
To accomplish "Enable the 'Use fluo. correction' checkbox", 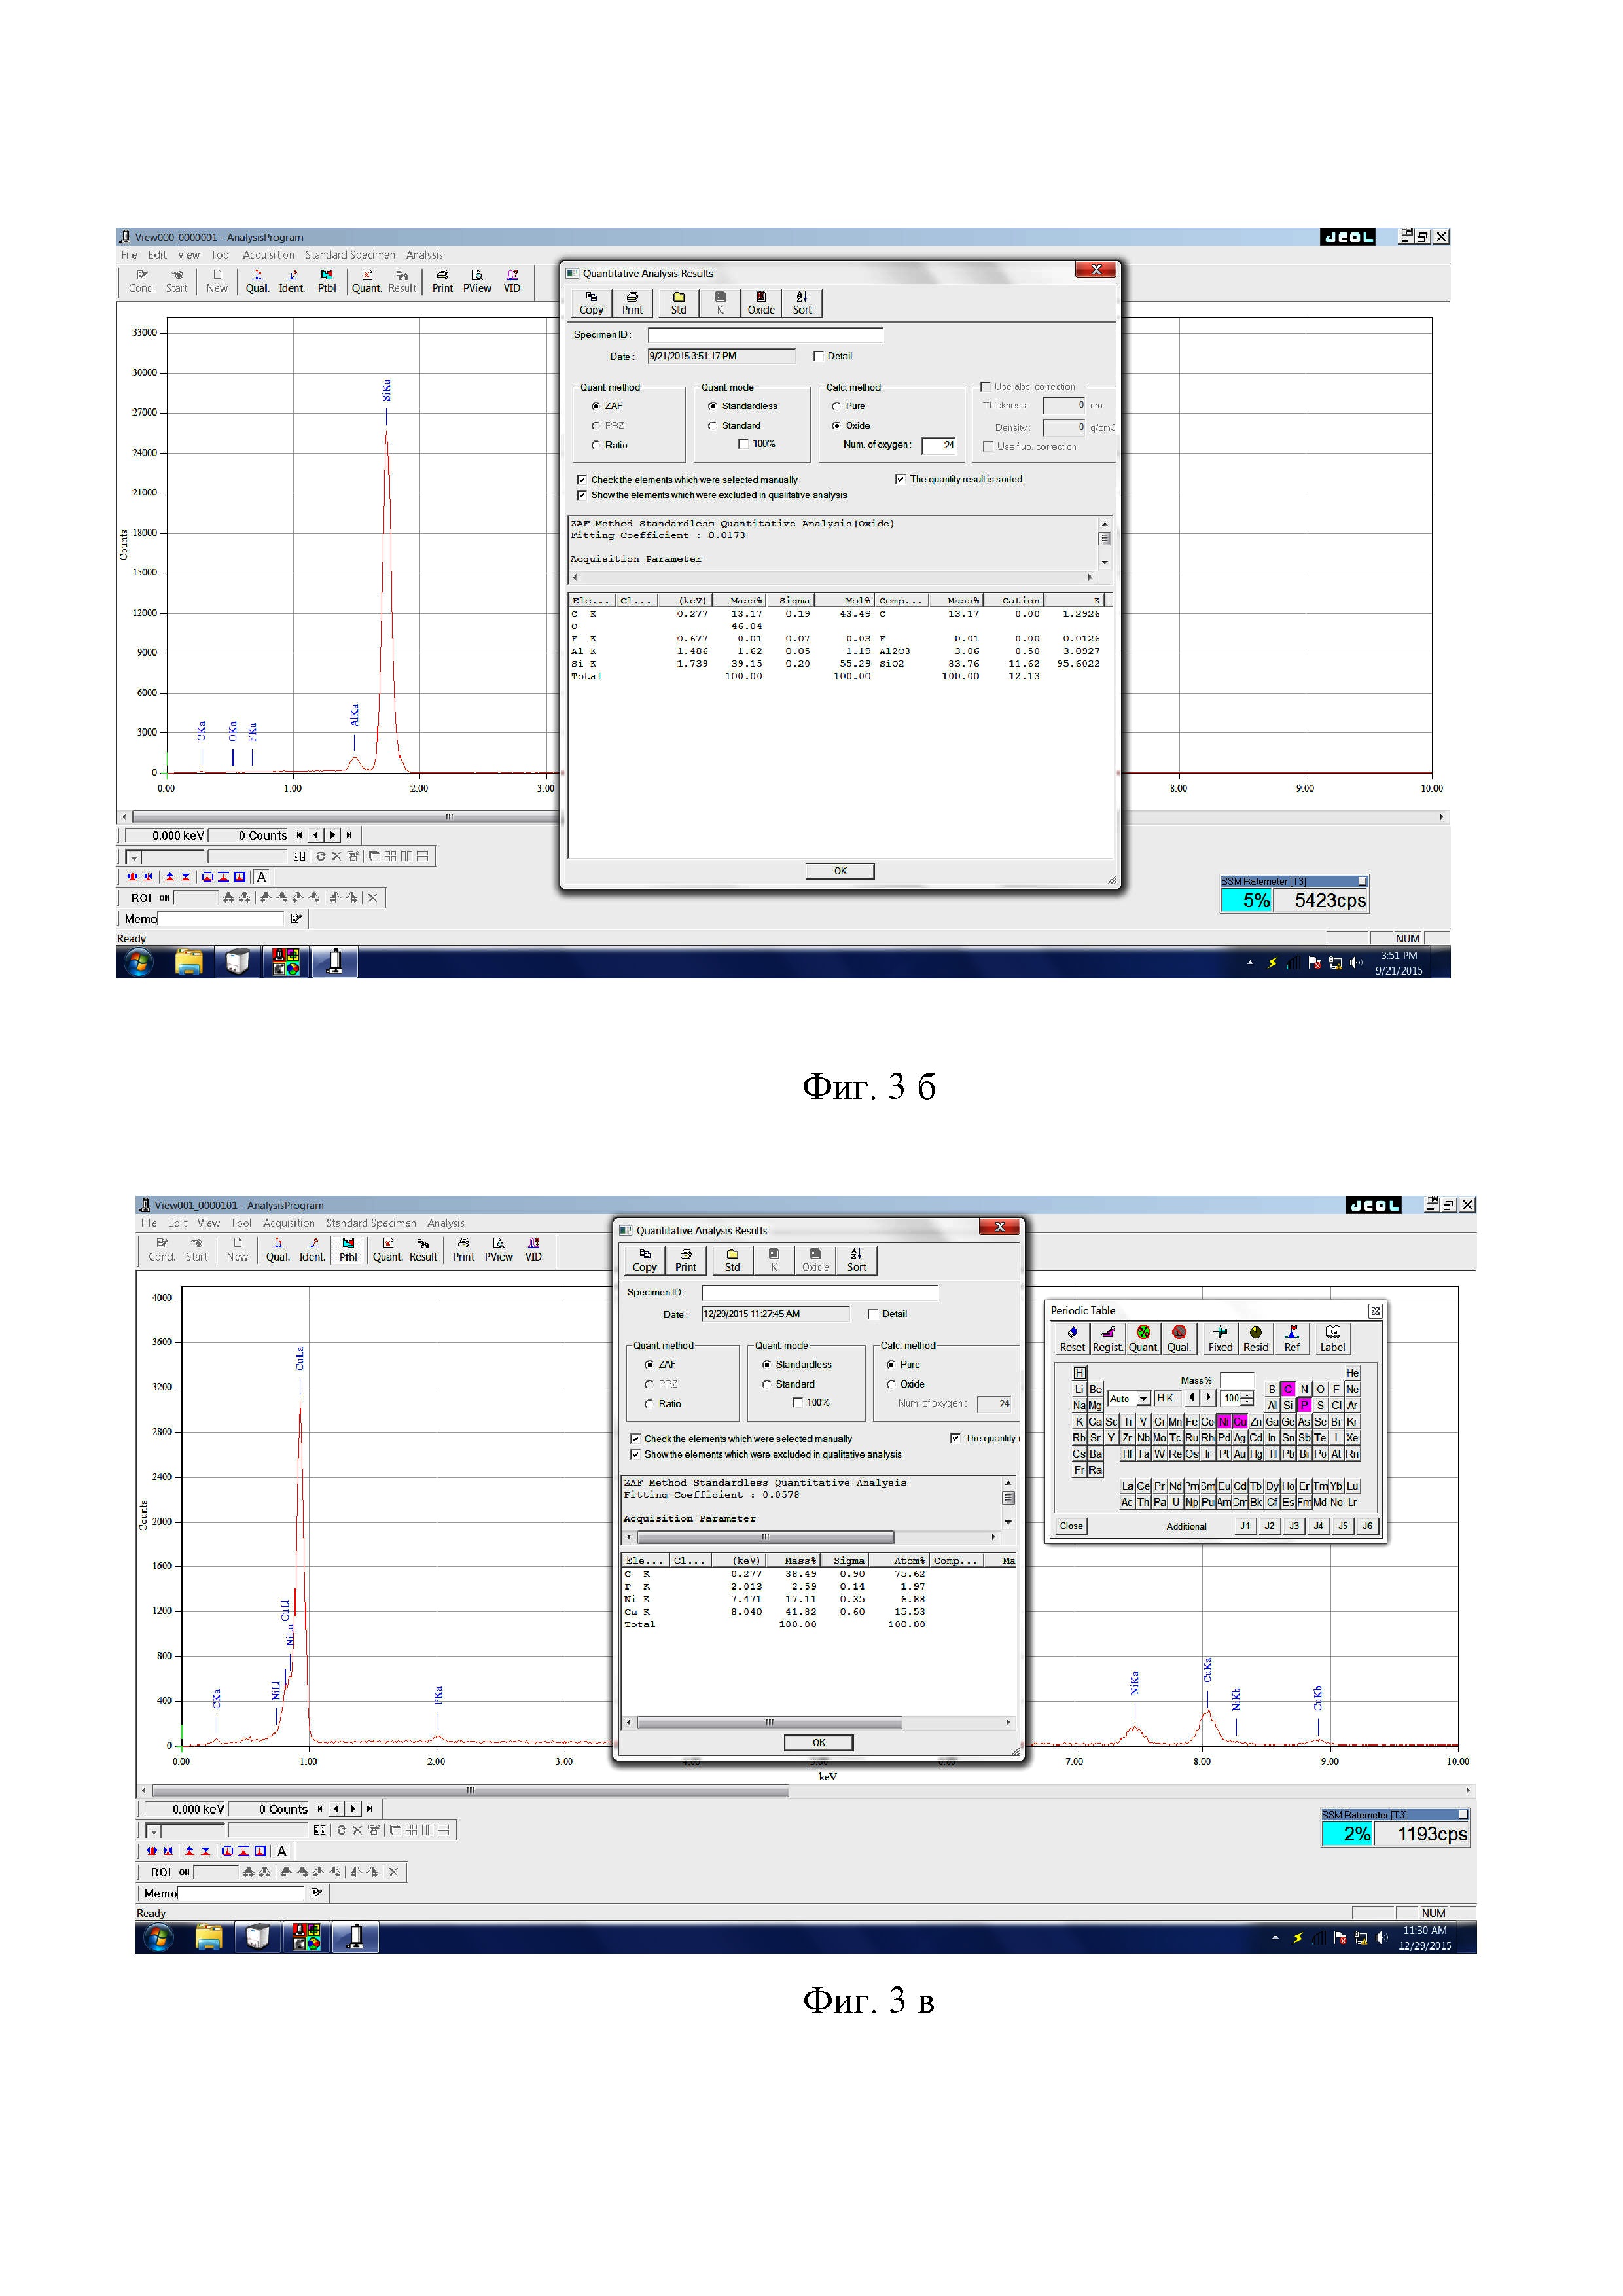I will (988, 446).
